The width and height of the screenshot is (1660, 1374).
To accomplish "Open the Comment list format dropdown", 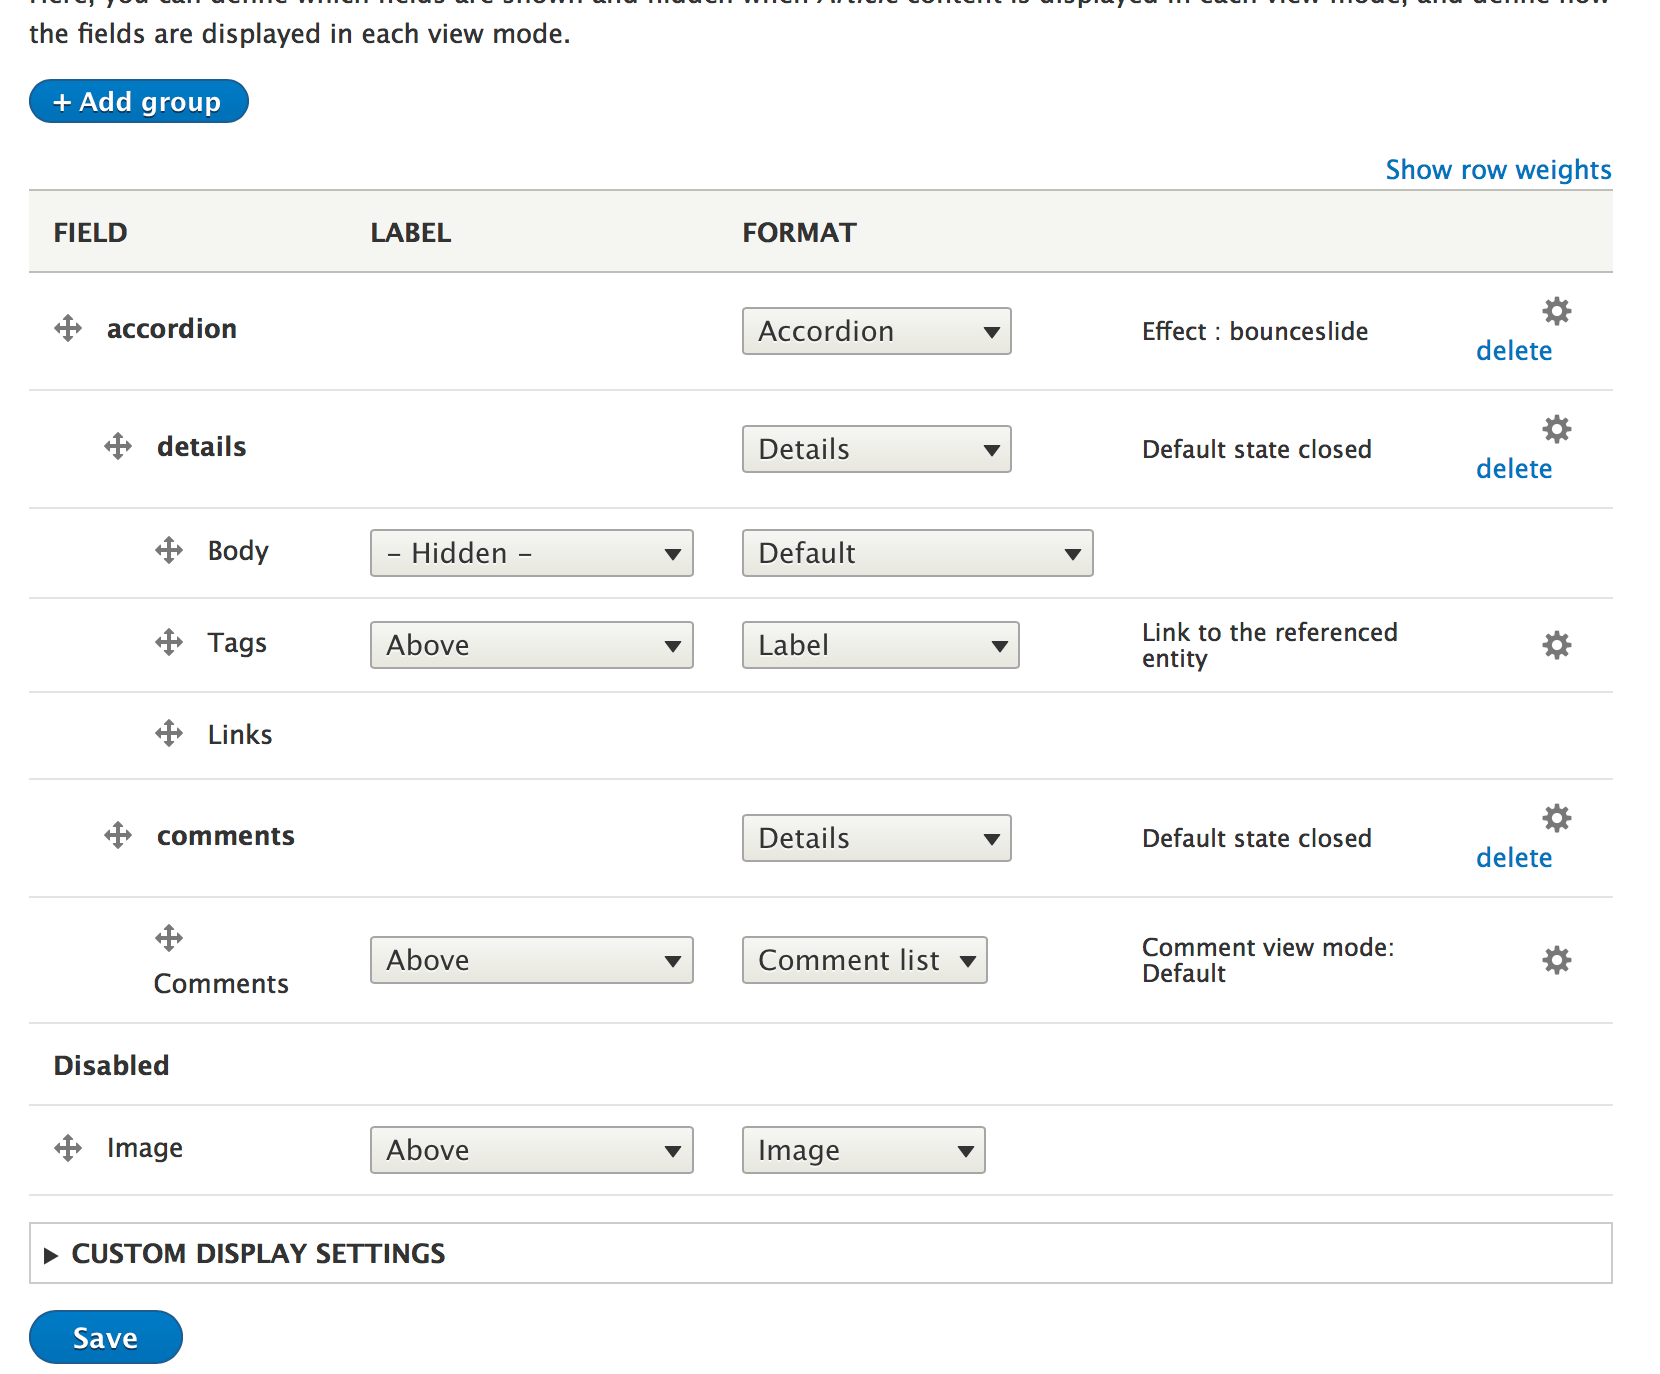I will pos(864,959).
